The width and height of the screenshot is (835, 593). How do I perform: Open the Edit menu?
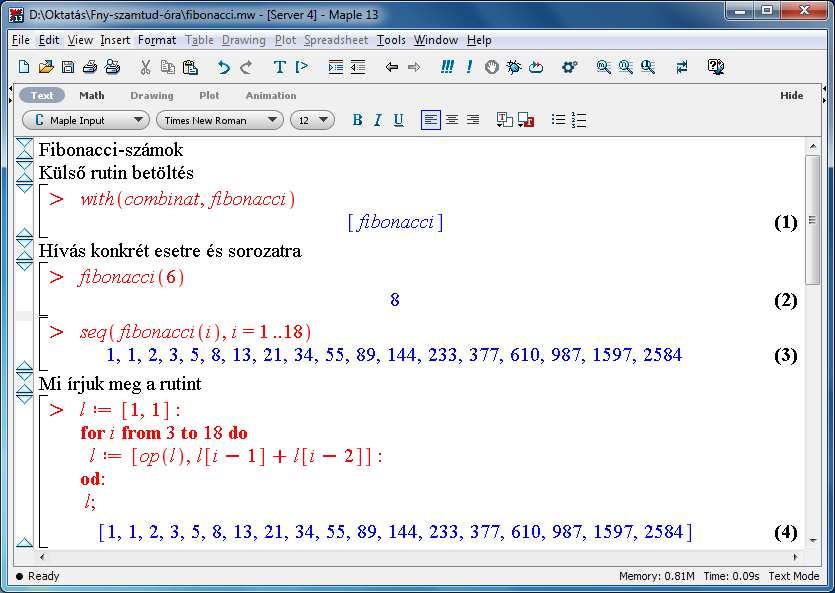[49, 40]
